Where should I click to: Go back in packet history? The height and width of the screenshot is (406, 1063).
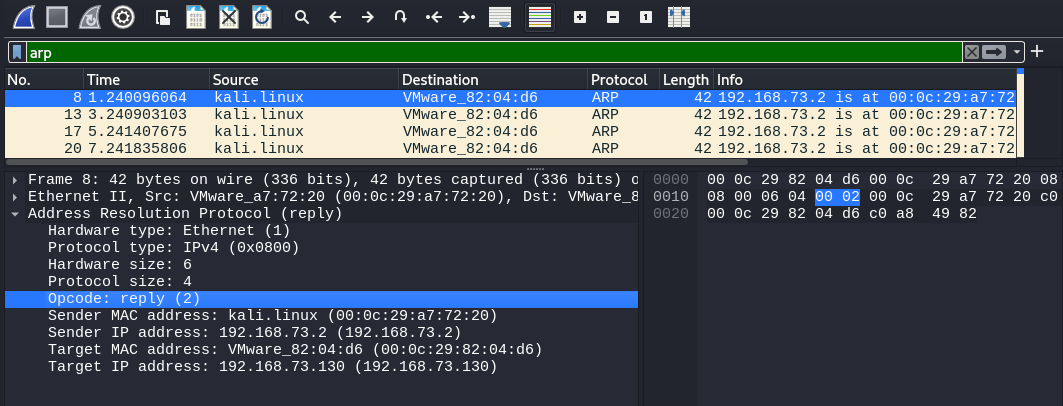pos(334,17)
